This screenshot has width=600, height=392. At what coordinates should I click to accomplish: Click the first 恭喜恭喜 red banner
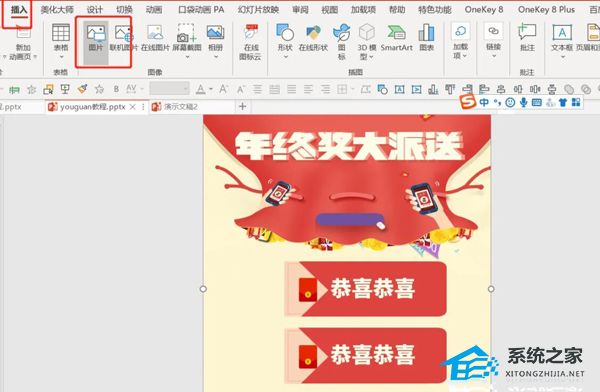click(x=365, y=289)
